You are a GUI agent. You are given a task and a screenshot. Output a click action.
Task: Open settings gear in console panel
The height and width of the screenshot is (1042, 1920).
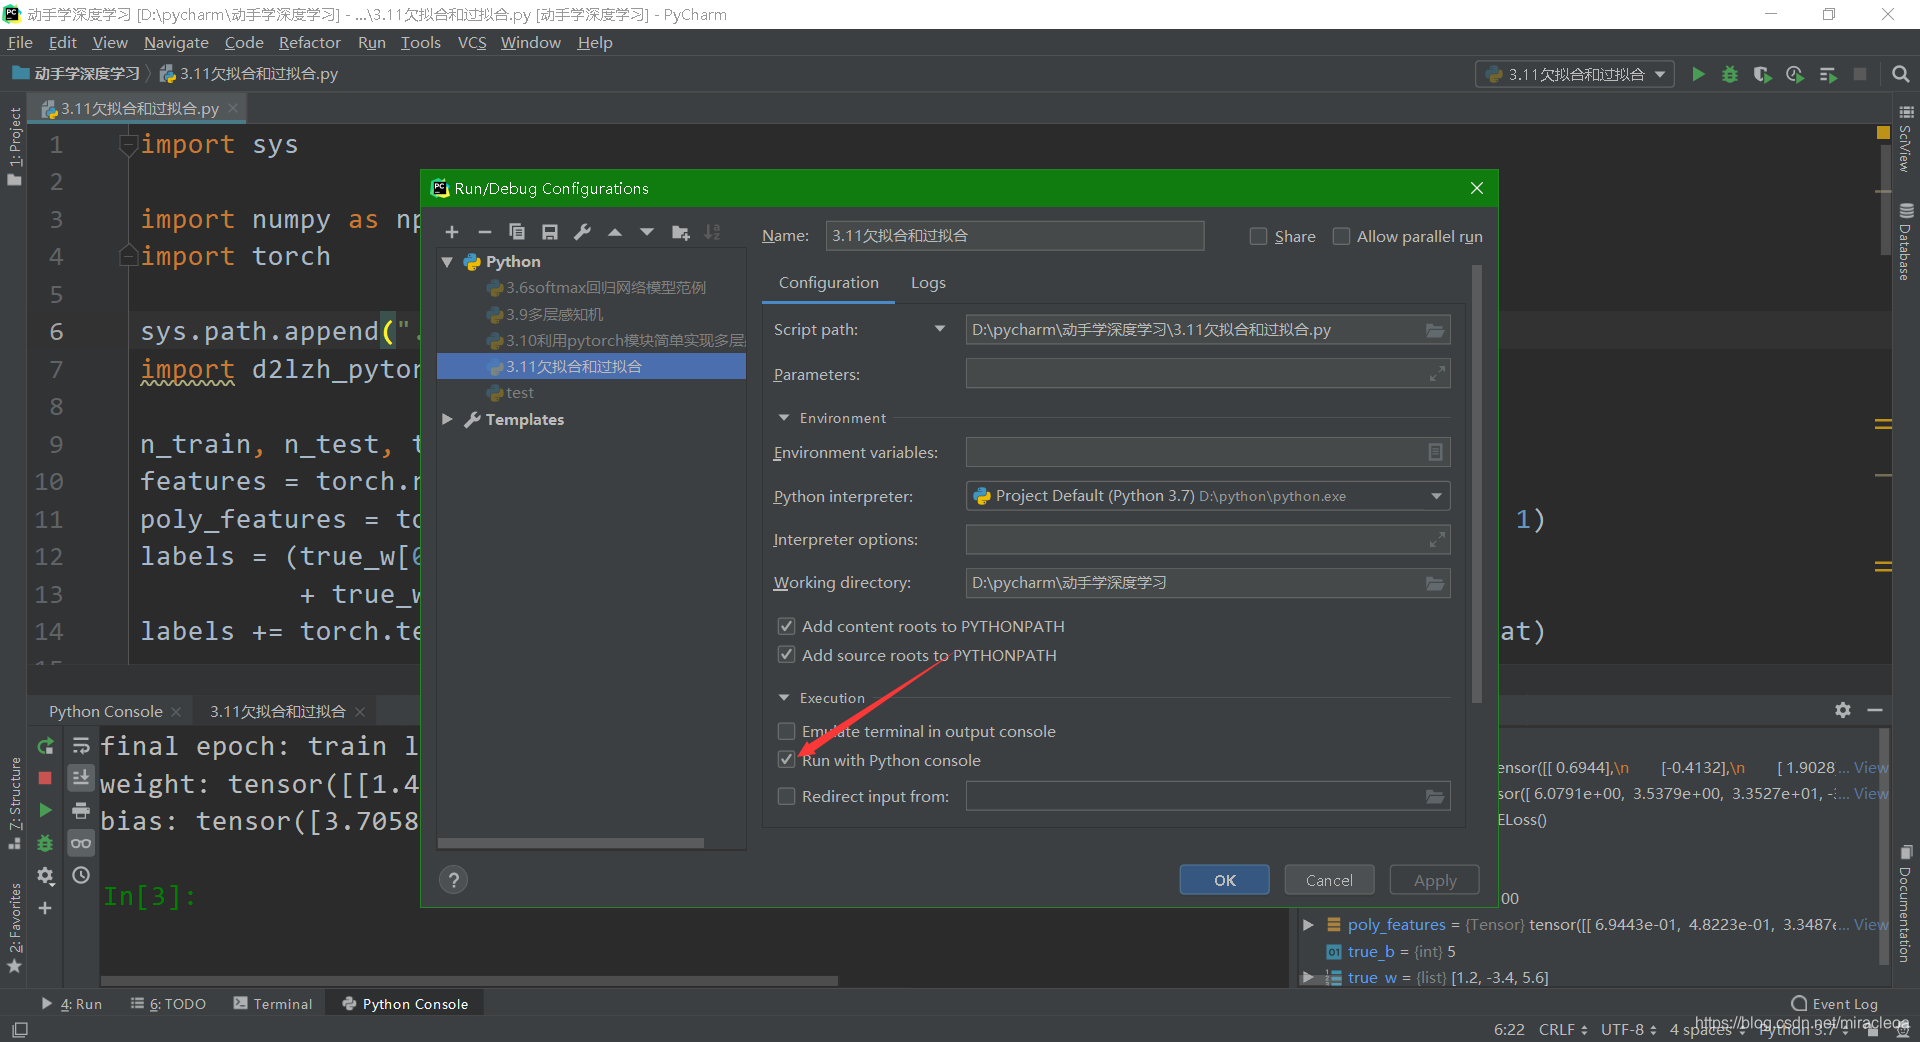[1843, 710]
